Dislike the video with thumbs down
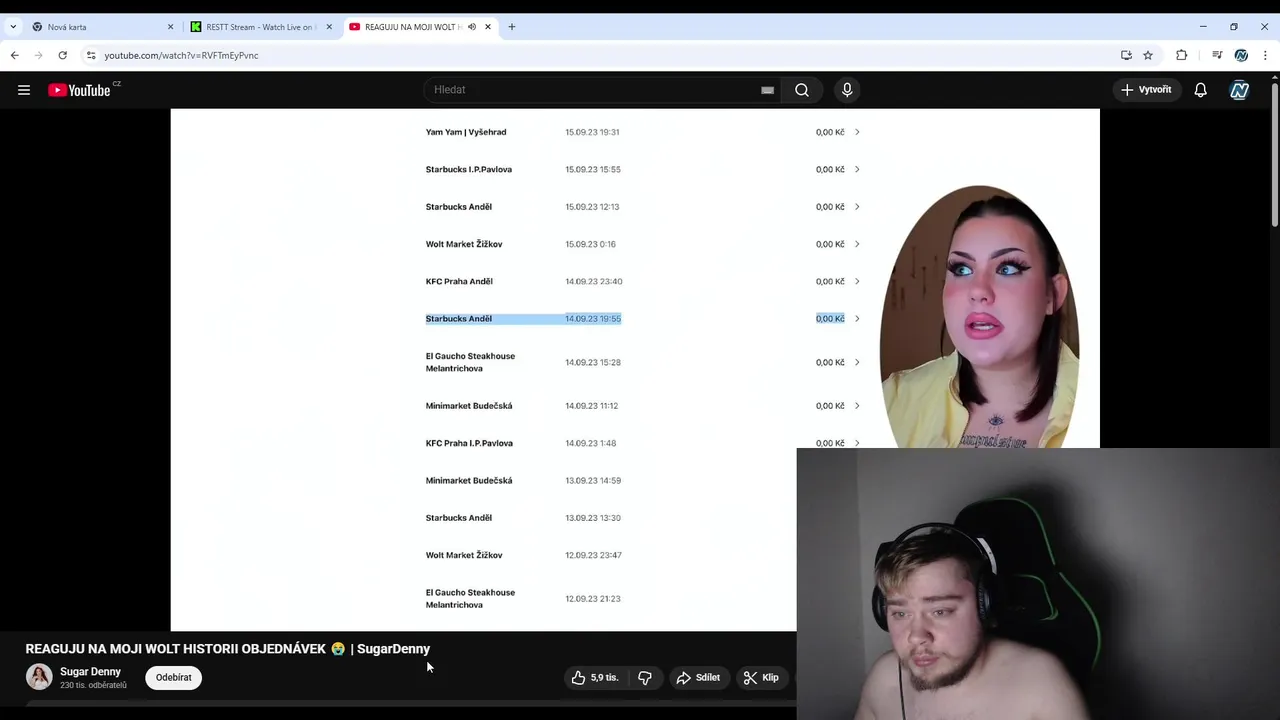This screenshot has height=720, width=1280. tap(645, 678)
